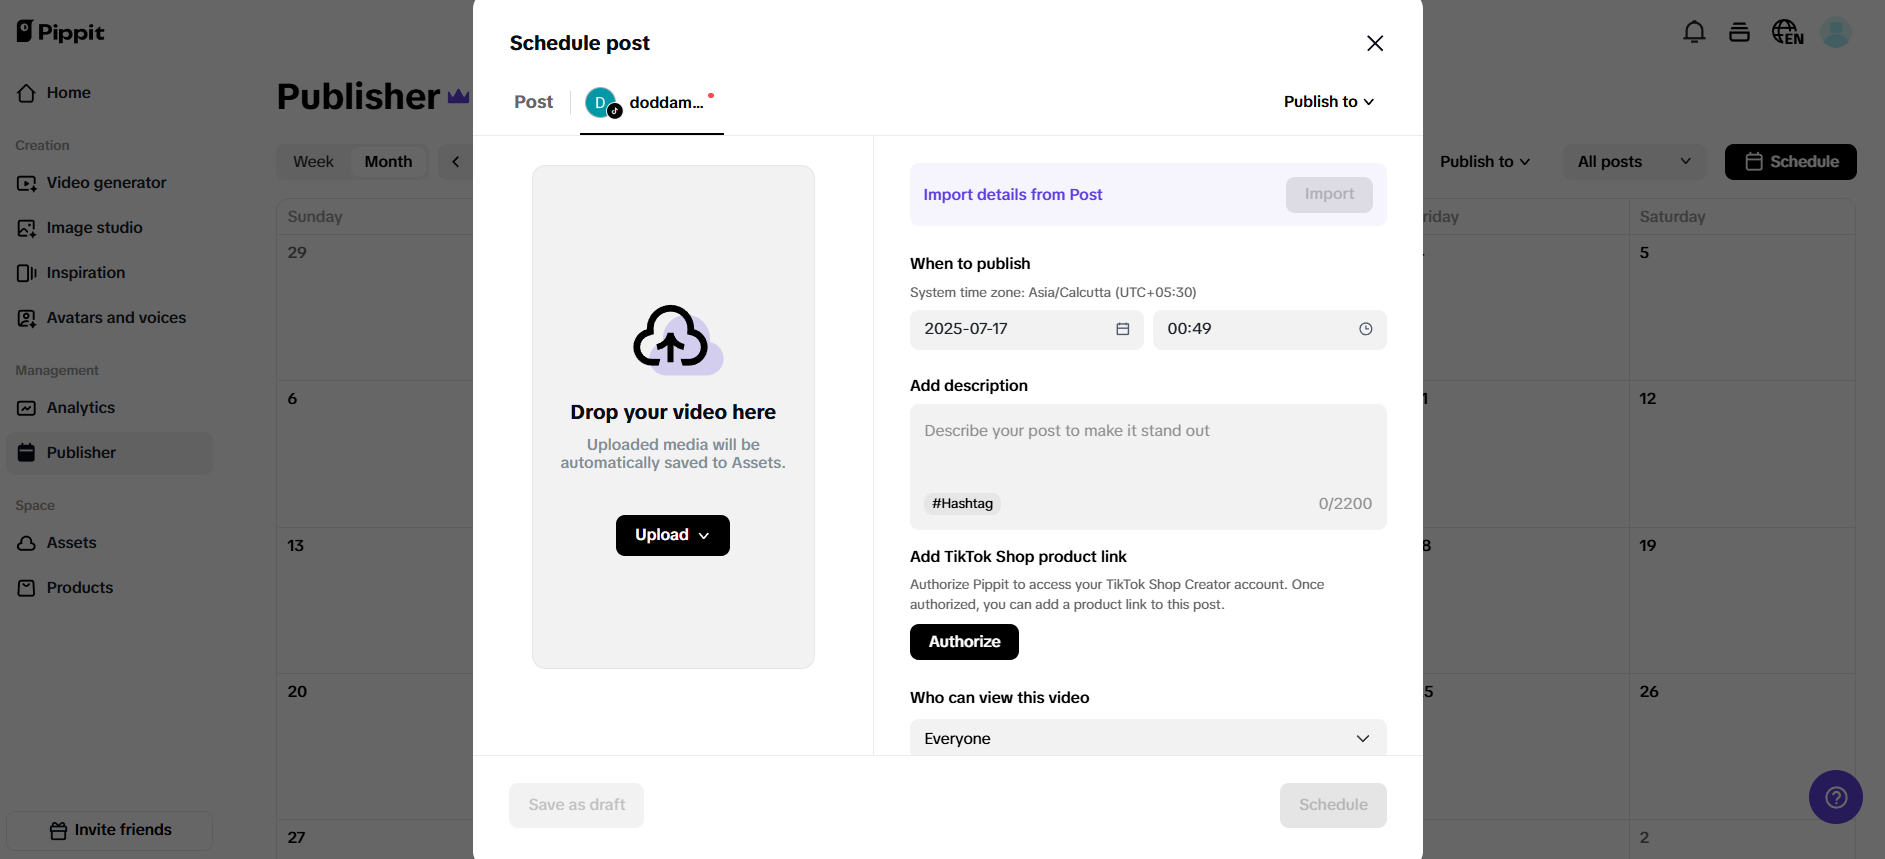The height and width of the screenshot is (859, 1885).
Task: Click the Authorize button
Action: point(964,642)
